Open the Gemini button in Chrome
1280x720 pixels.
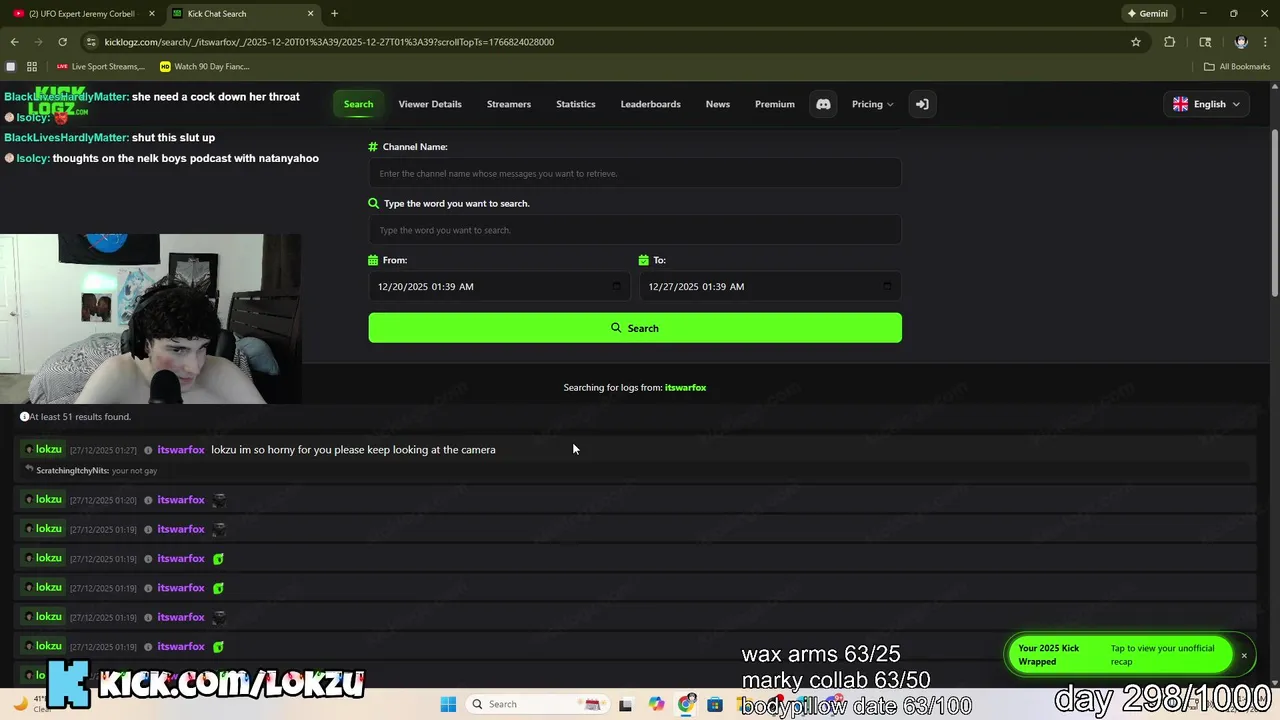coord(1147,14)
